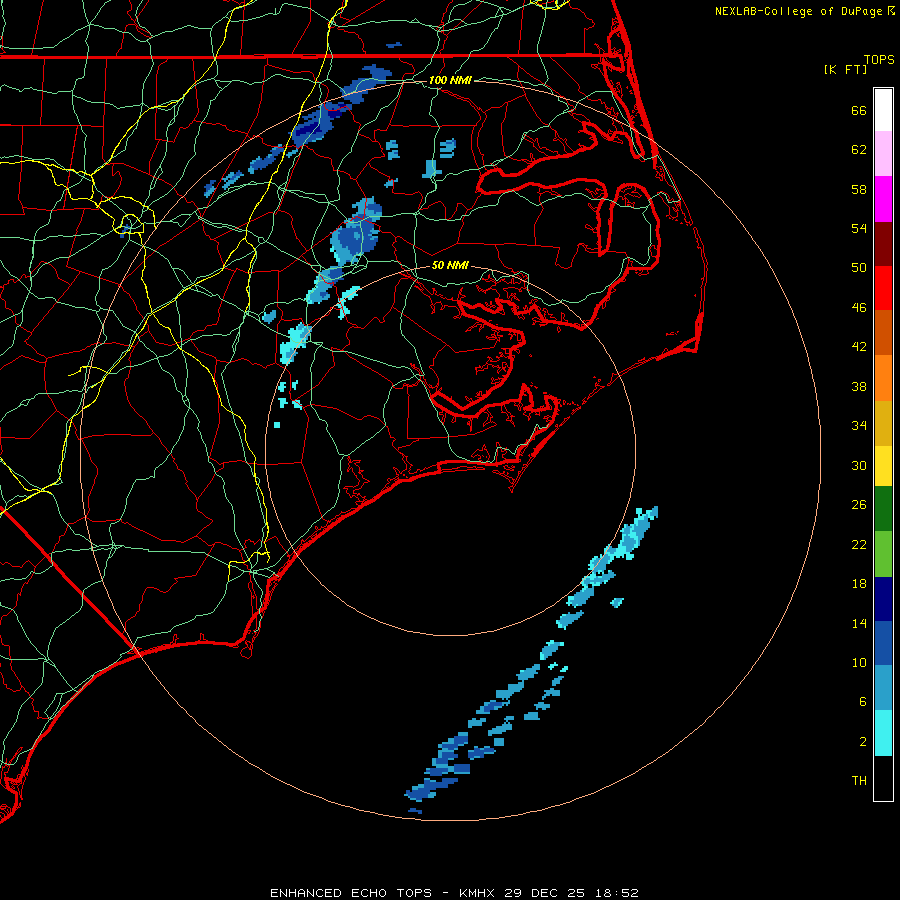
Task: Click the legend value '34'
Action: click(x=859, y=426)
